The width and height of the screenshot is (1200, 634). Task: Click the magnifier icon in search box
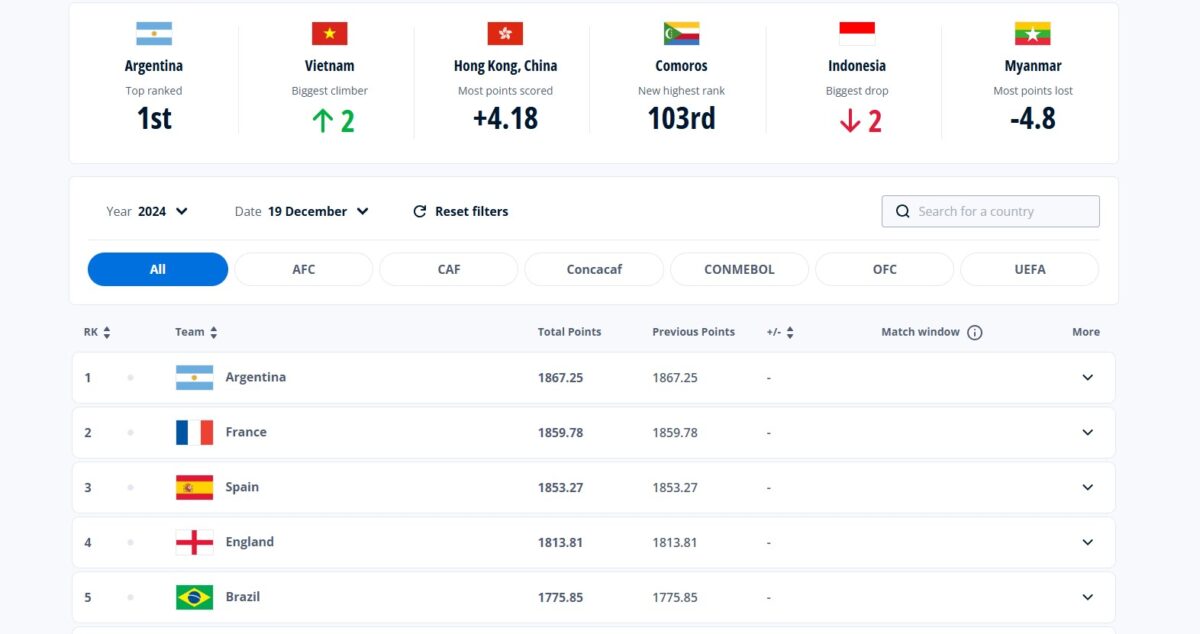[903, 211]
